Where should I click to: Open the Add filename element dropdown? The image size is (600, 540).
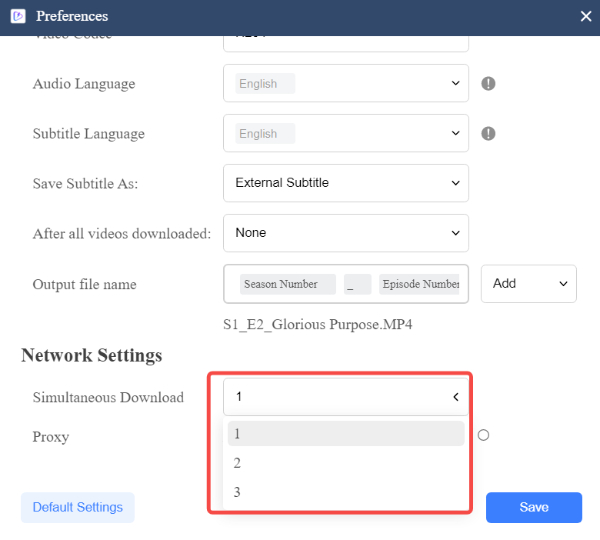tap(528, 284)
